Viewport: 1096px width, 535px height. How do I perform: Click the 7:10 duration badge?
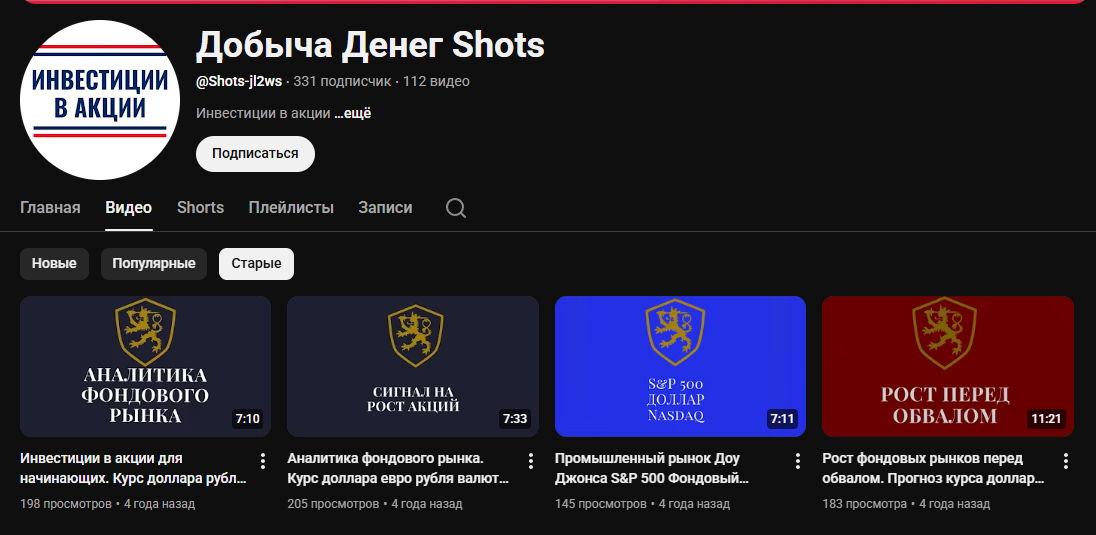point(247,420)
